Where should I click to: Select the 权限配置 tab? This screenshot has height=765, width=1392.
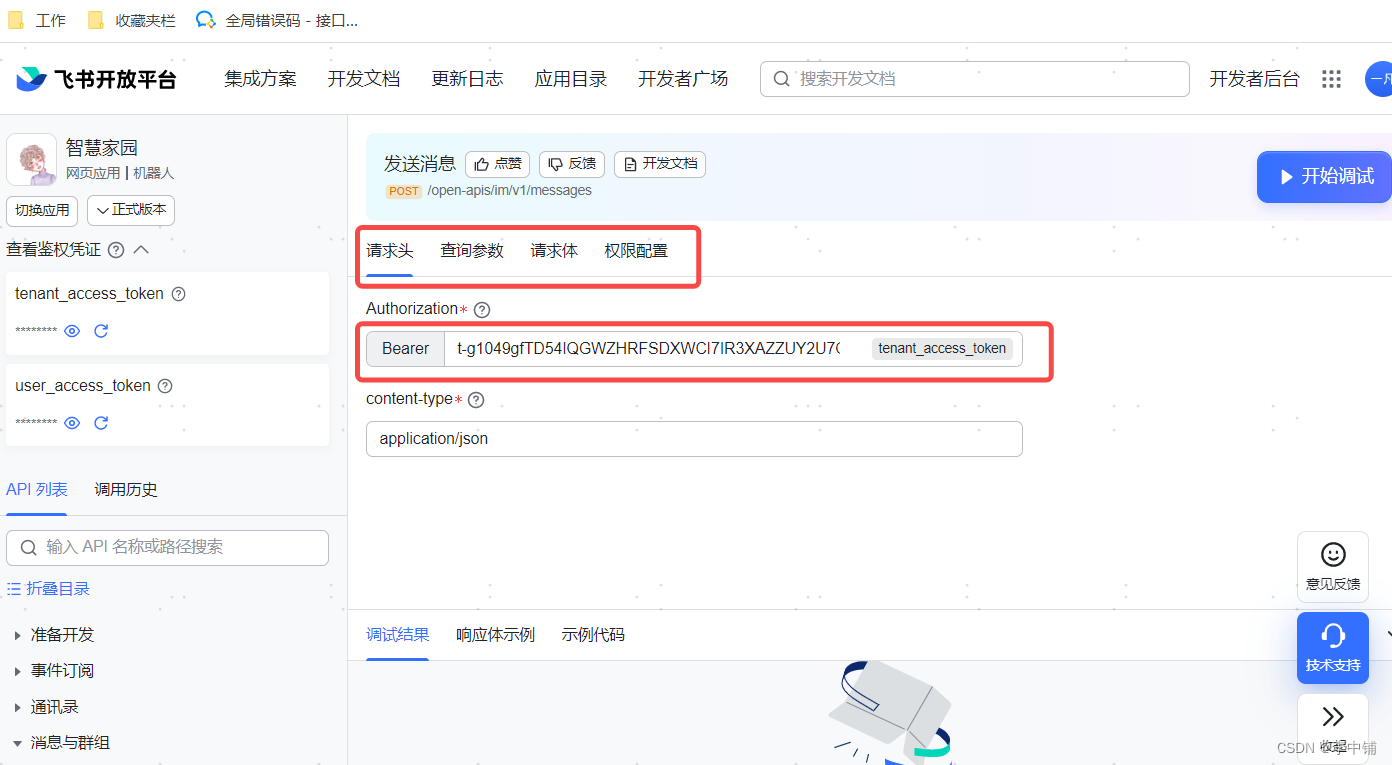[x=636, y=251]
